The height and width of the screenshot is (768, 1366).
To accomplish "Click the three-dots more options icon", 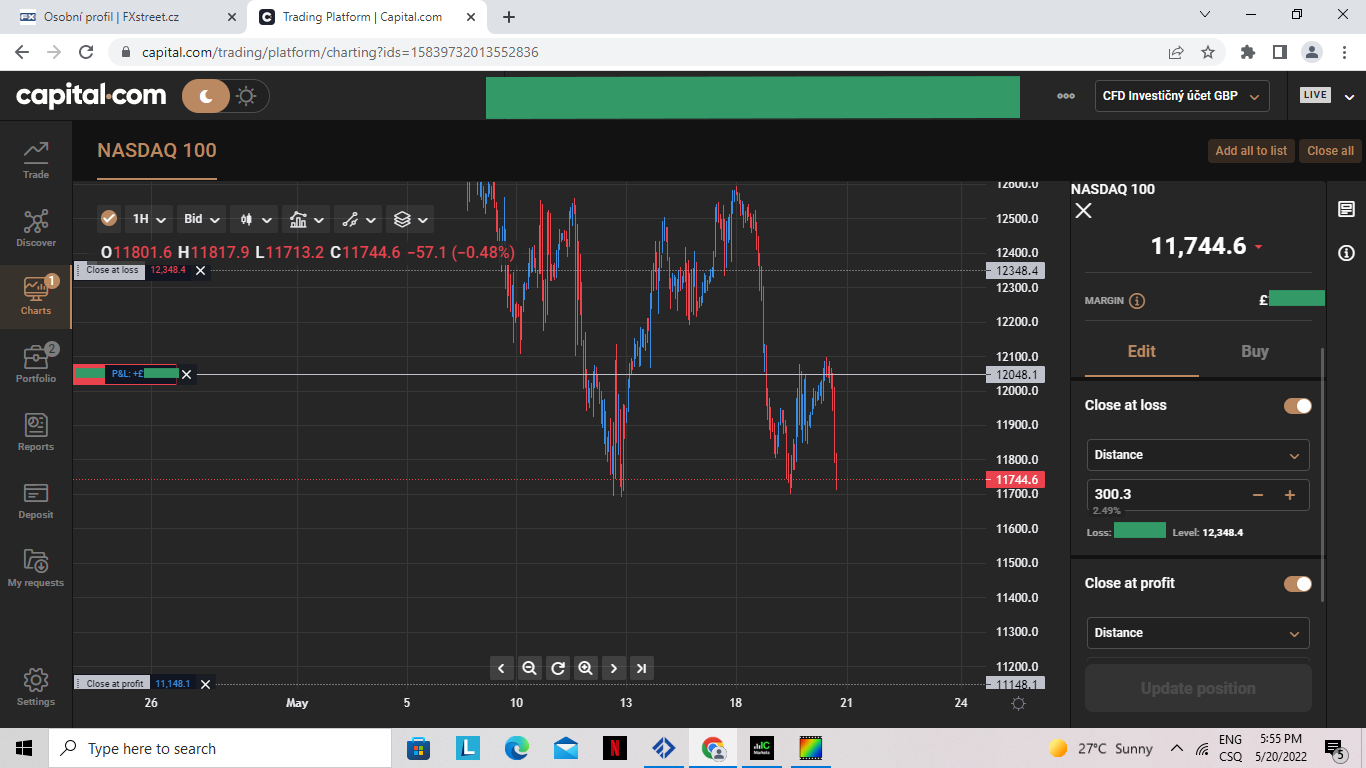I will tap(1066, 96).
